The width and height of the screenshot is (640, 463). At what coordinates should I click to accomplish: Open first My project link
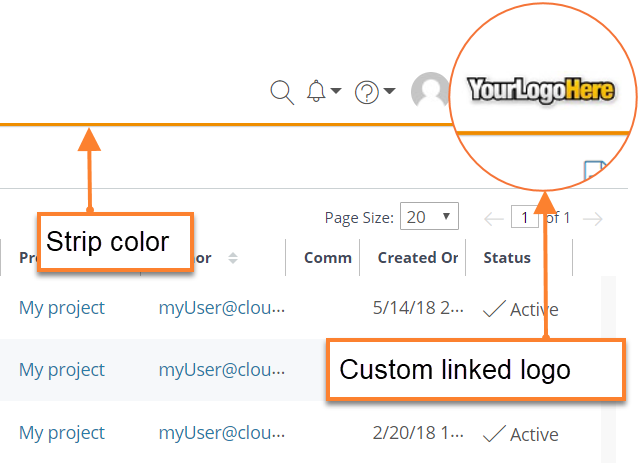62,308
